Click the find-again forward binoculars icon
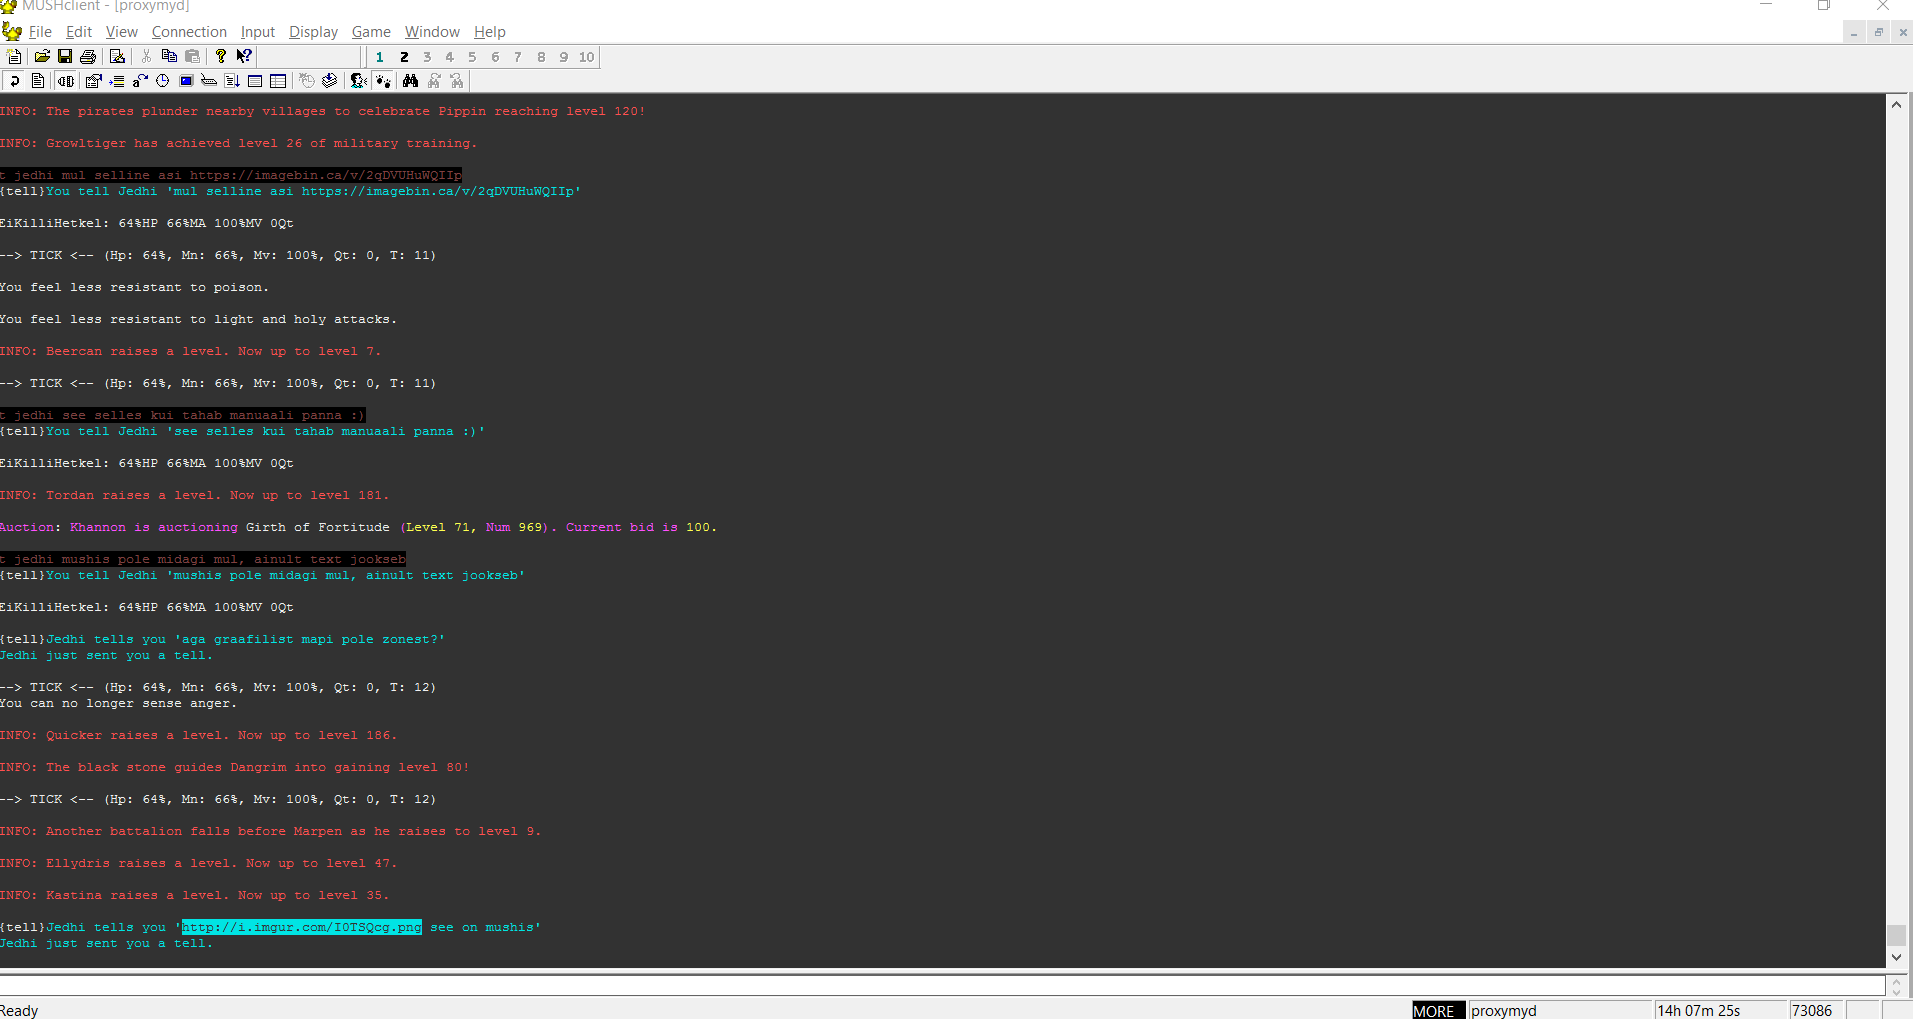The height and width of the screenshot is (1019, 1913). pyautogui.click(x=434, y=81)
